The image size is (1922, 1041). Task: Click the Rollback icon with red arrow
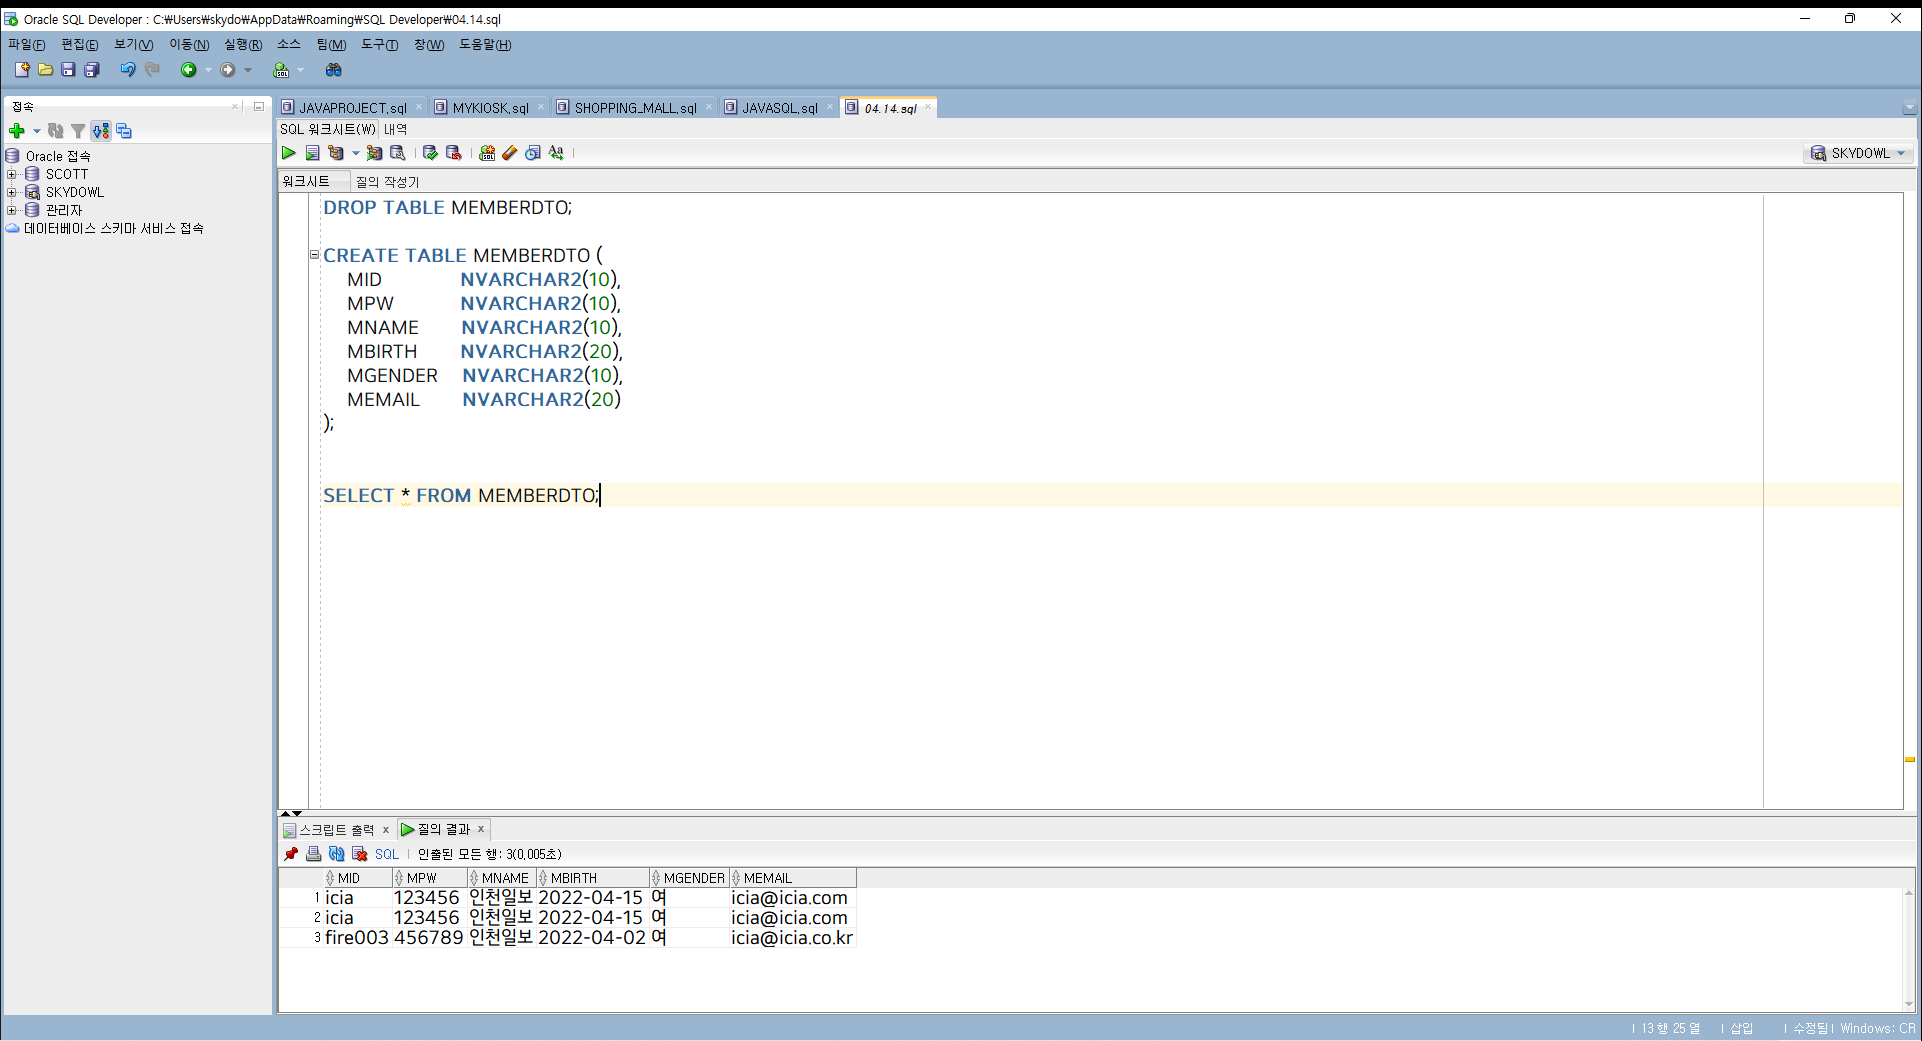click(x=453, y=153)
